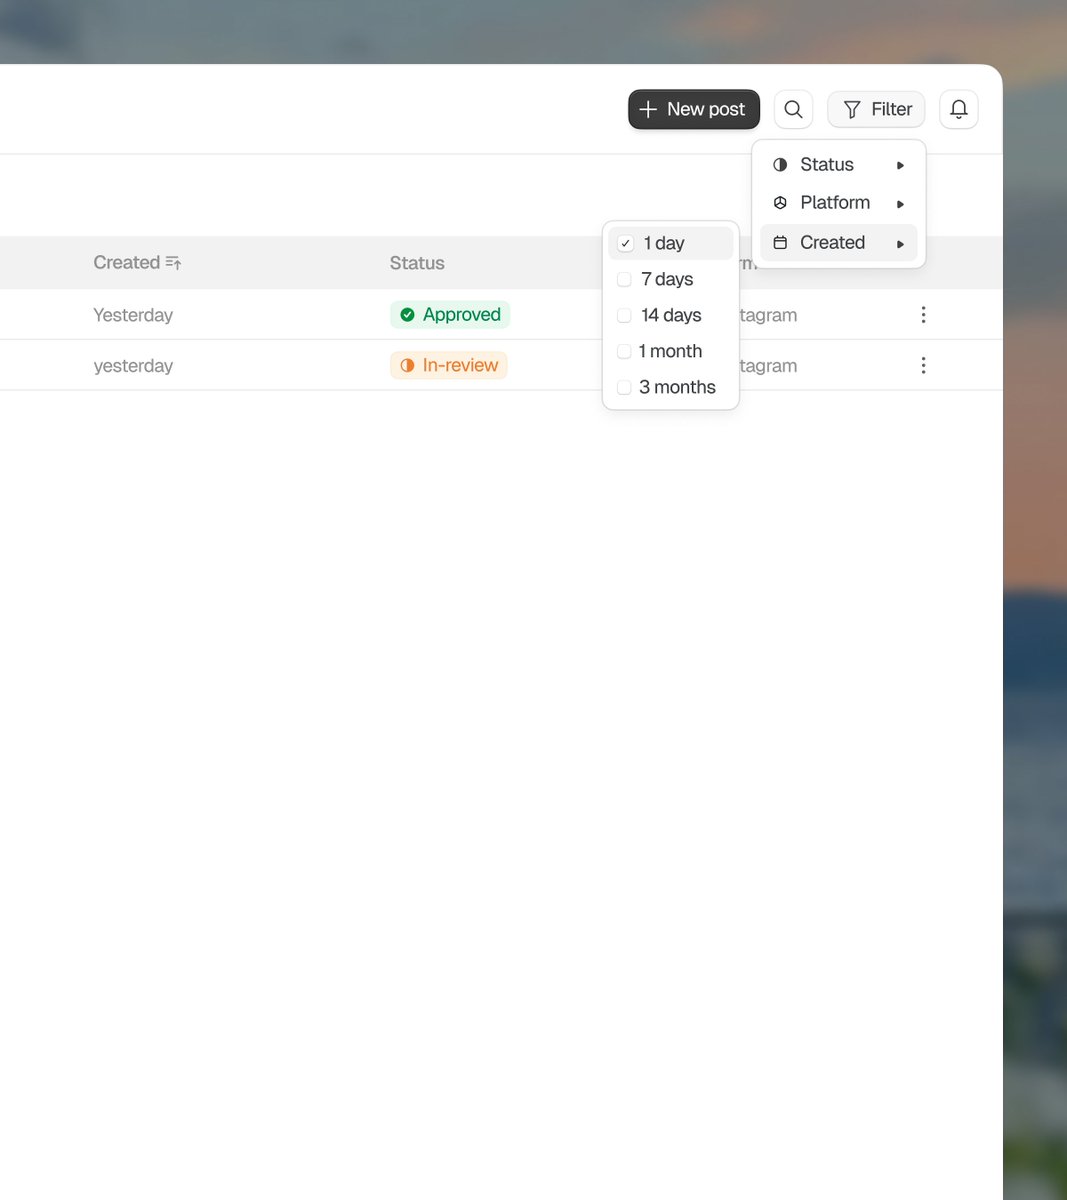Open the Status filter submenu
This screenshot has width=1067, height=1200.
coord(838,165)
